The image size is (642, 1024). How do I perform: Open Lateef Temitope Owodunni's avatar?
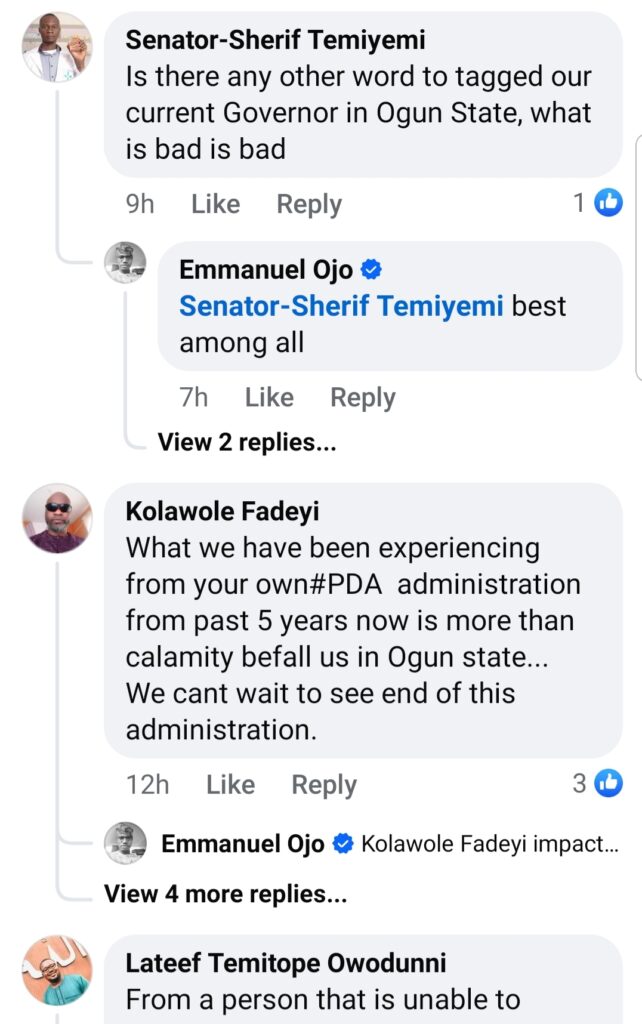[57, 970]
